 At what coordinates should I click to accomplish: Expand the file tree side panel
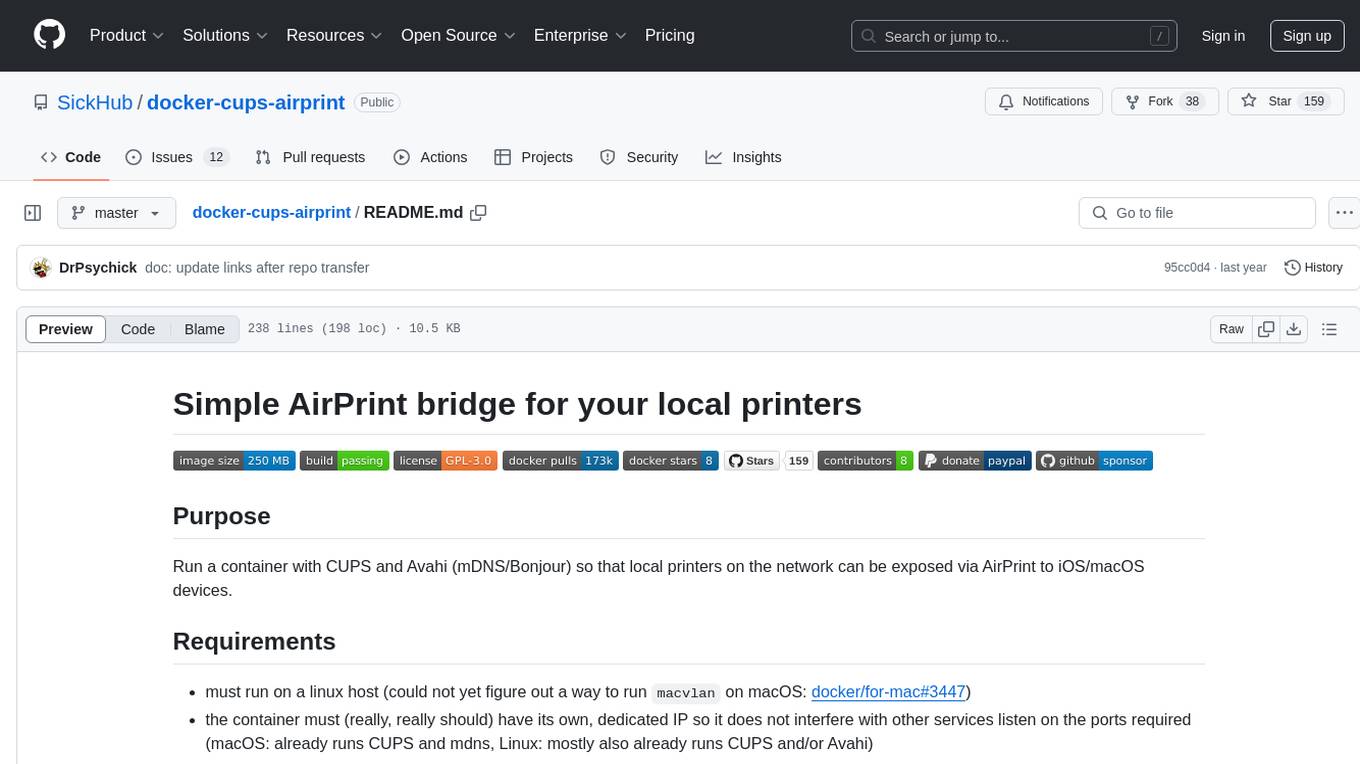click(x=33, y=213)
